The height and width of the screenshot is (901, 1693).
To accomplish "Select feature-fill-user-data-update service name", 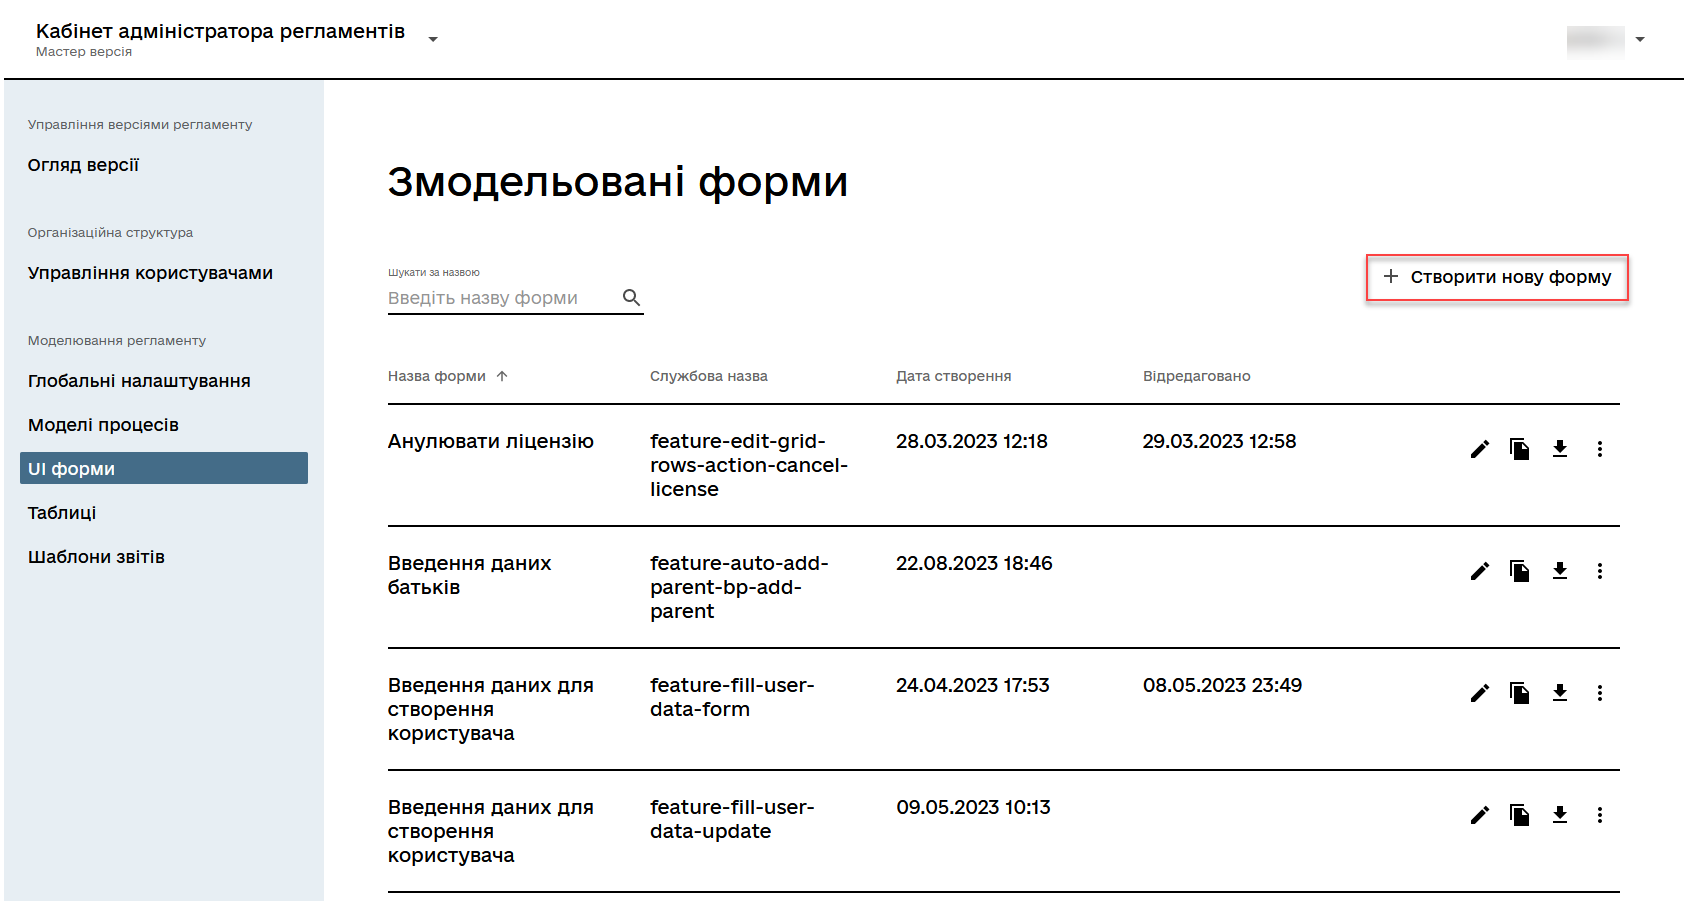I will point(732,819).
